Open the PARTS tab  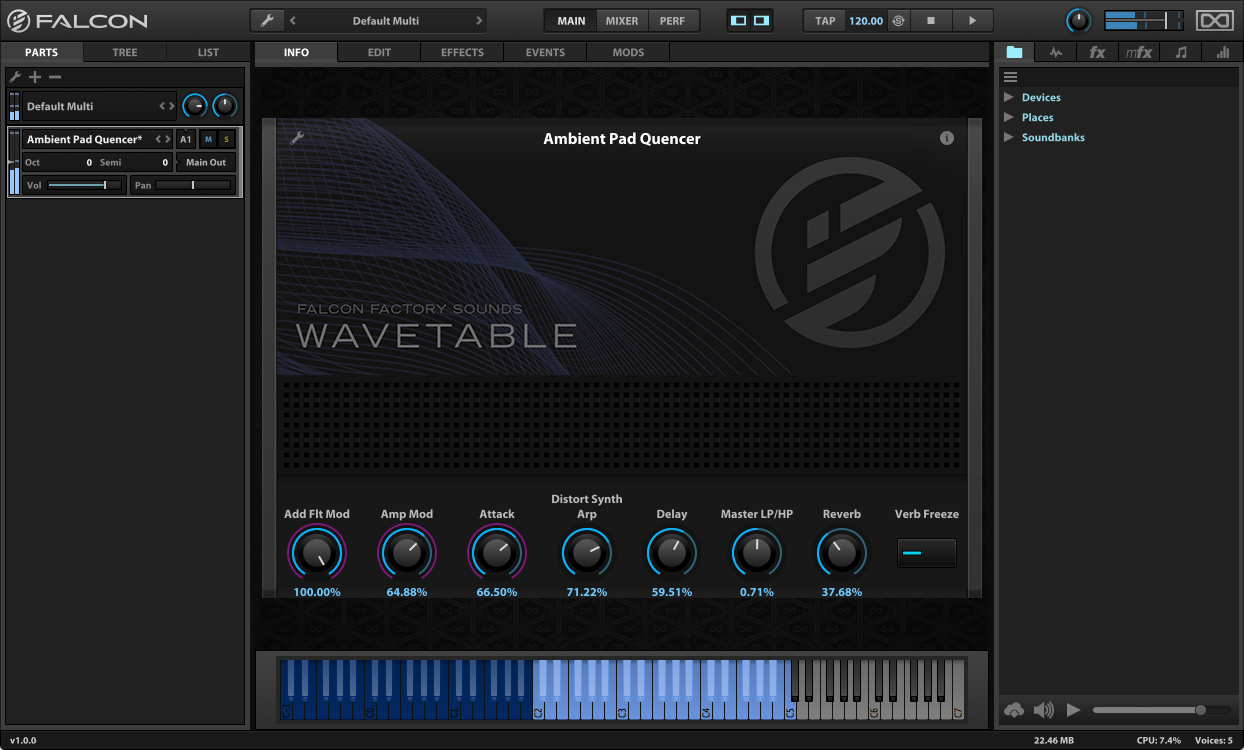[x=42, y=52]
